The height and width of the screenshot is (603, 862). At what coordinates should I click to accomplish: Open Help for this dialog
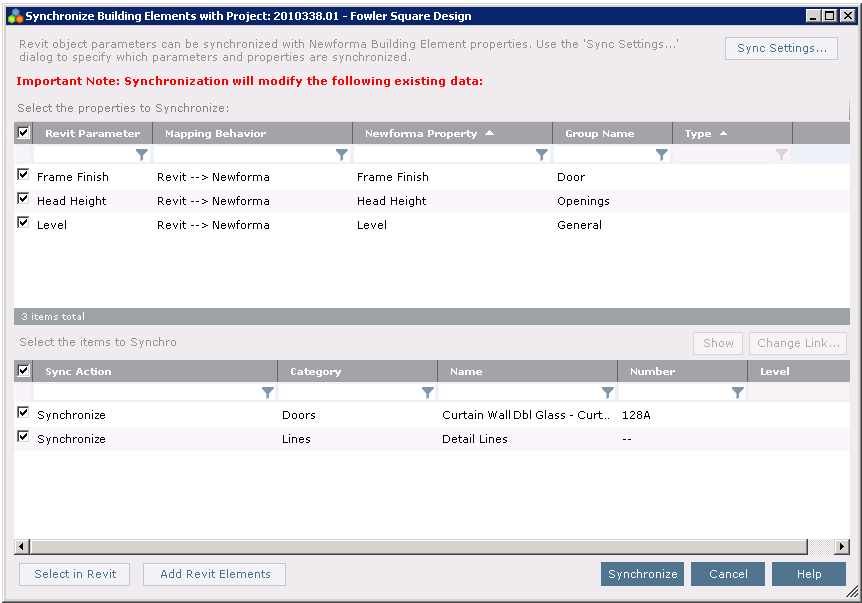click(x=809, y=574)
